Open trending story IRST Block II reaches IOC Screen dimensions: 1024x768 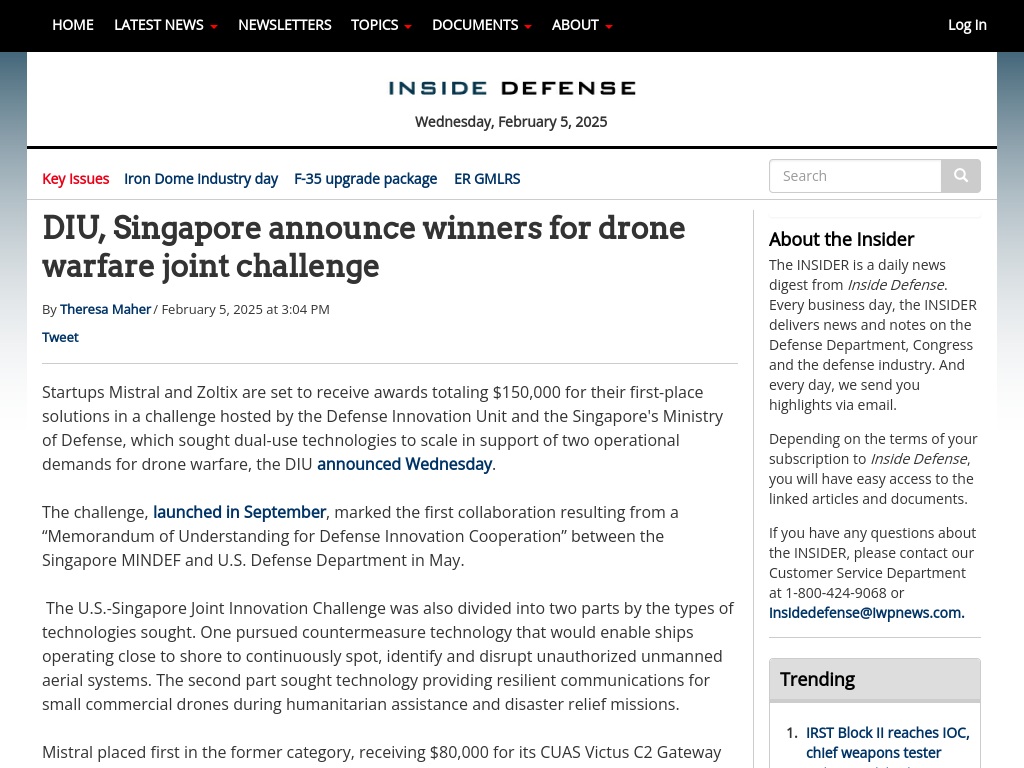[x=888, y=743]
